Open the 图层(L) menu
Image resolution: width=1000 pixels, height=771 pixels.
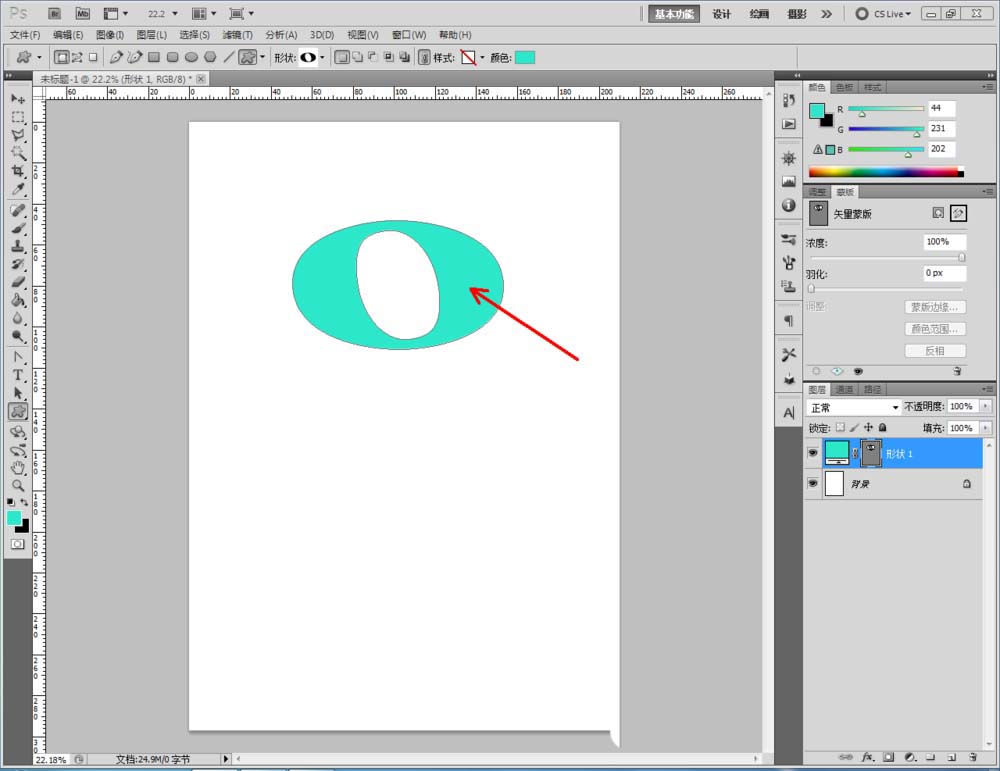pyautogui.click(x=152, y=34)
